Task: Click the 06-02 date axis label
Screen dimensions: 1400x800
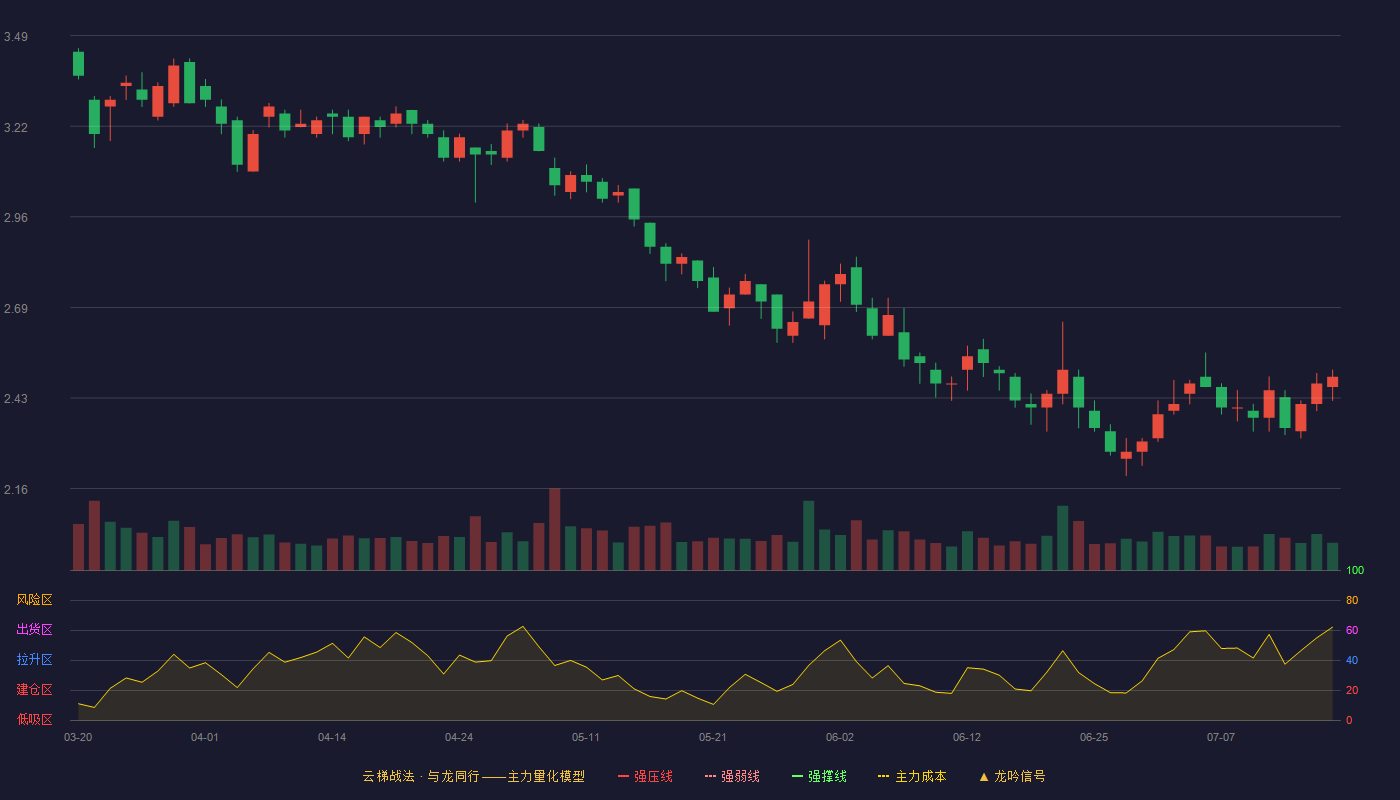Action: (840, 737)
